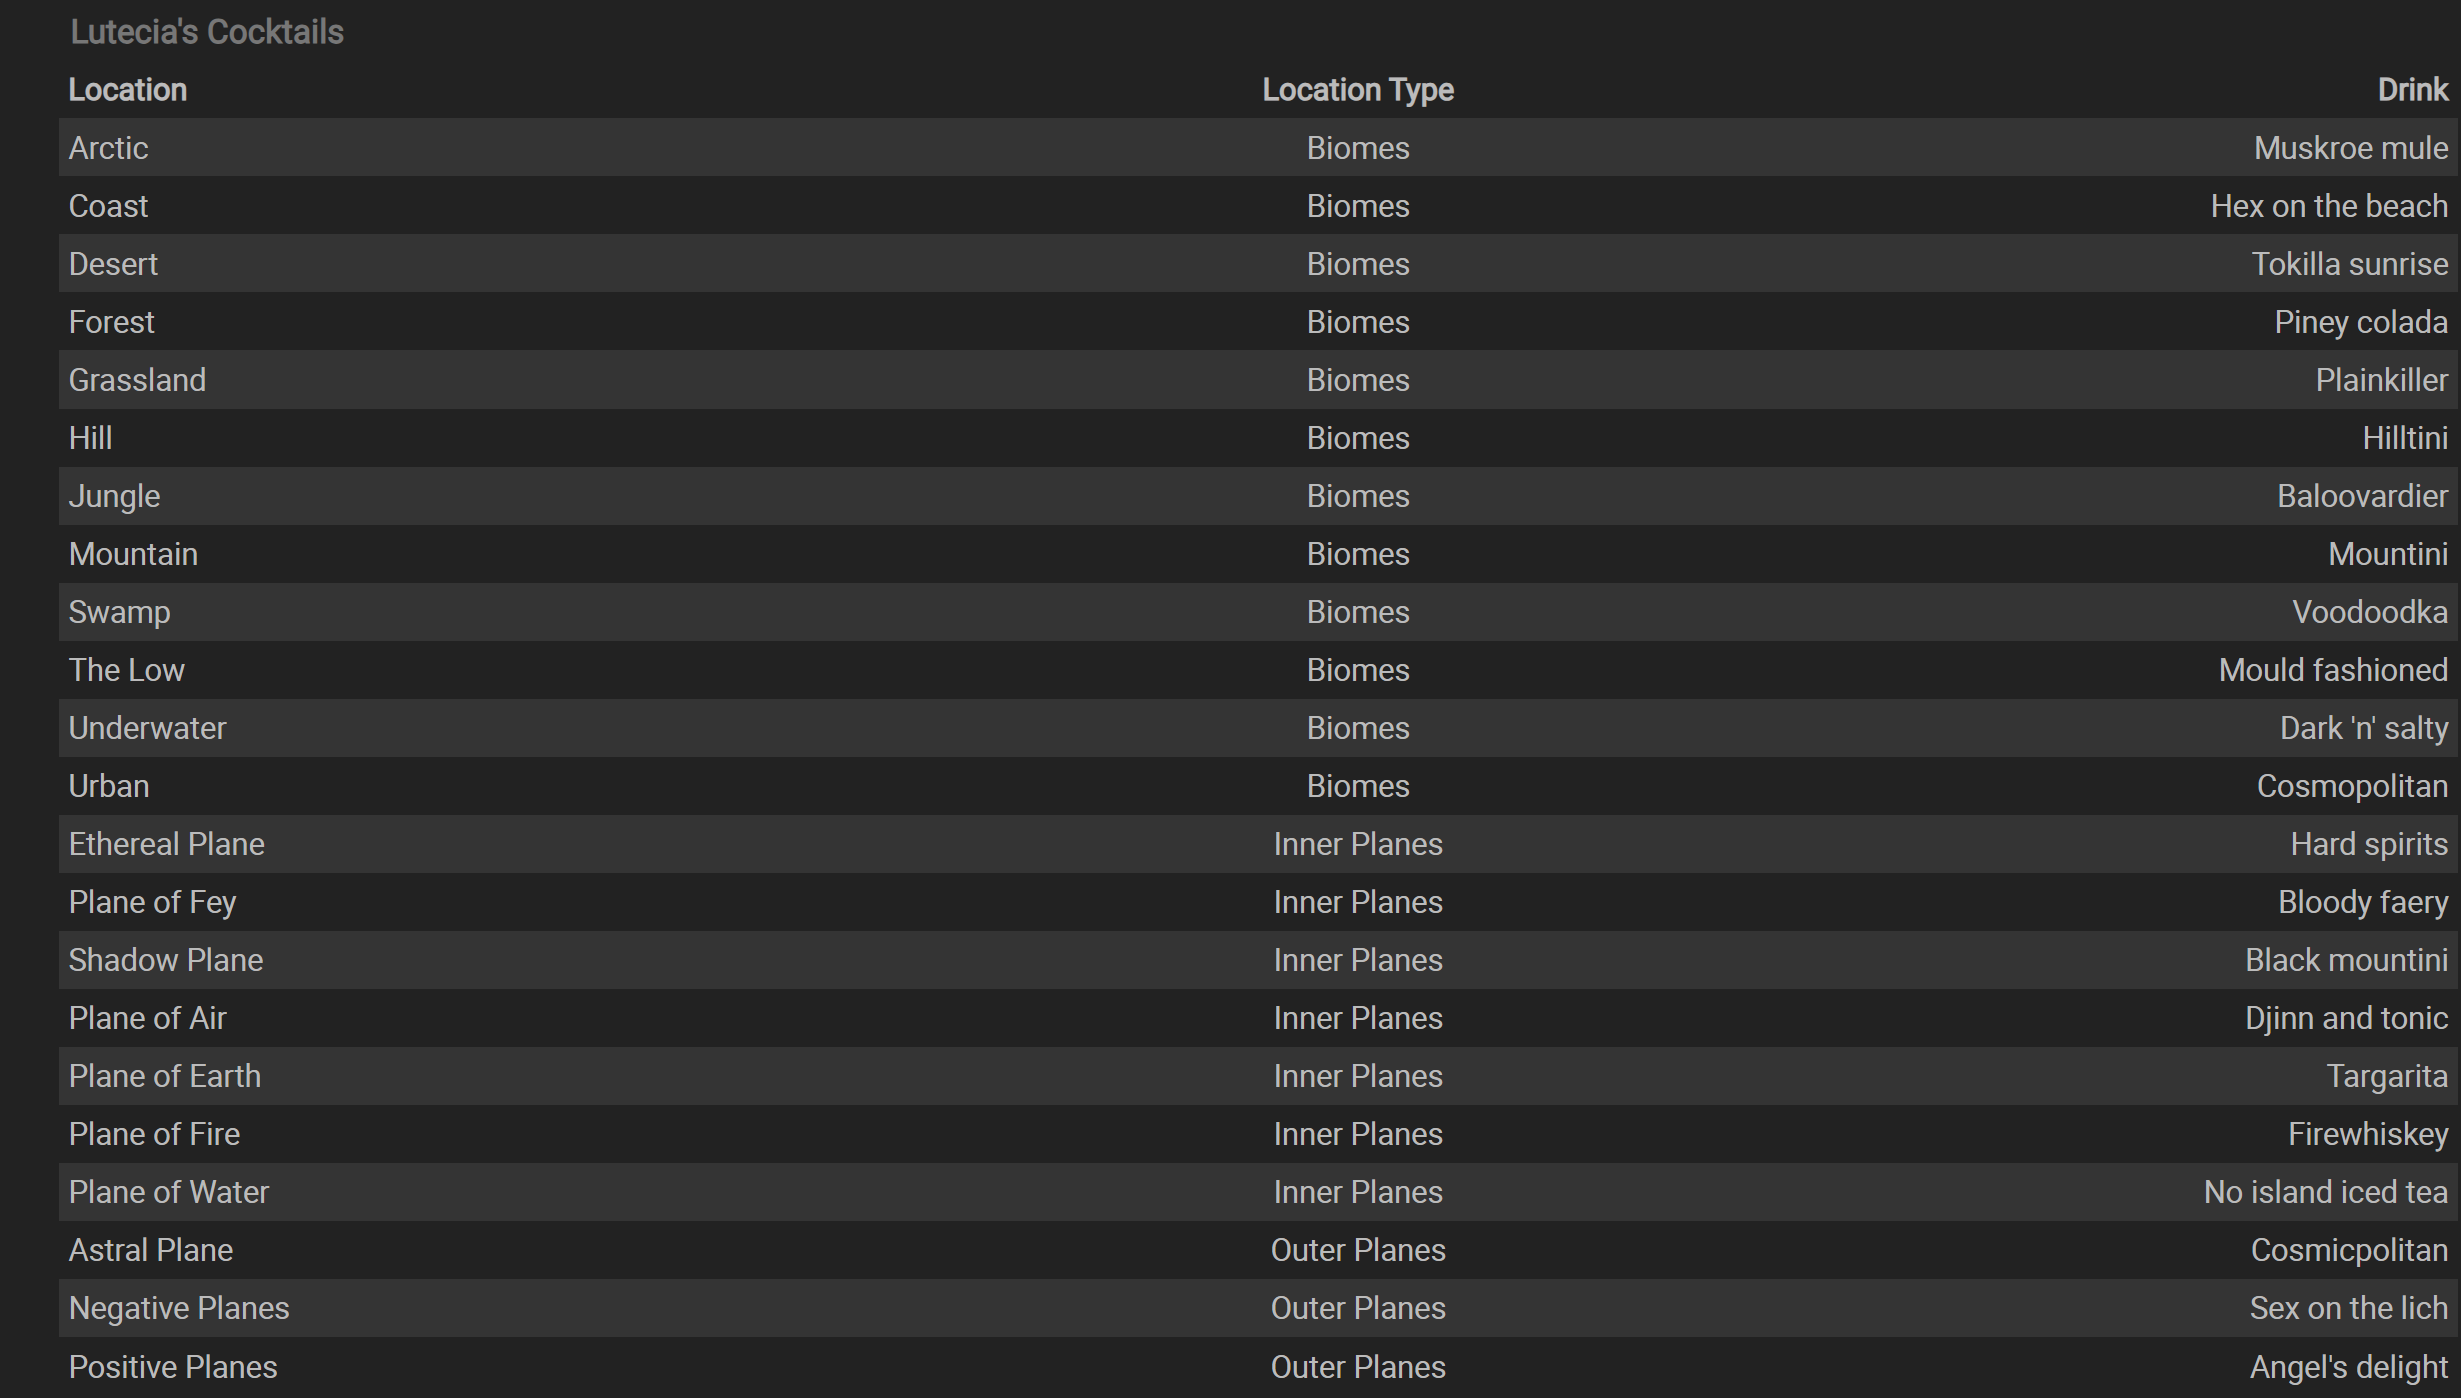Viewport: 2461px width, 1398px height.
Task: Click Inner Planes in Plane of Air row
Action: pyautogui.click(x=1357, y=1018)
